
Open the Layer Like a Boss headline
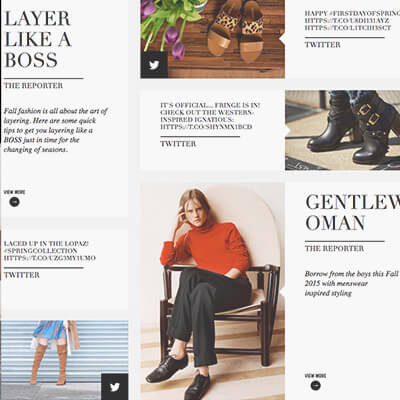point(38,39)
